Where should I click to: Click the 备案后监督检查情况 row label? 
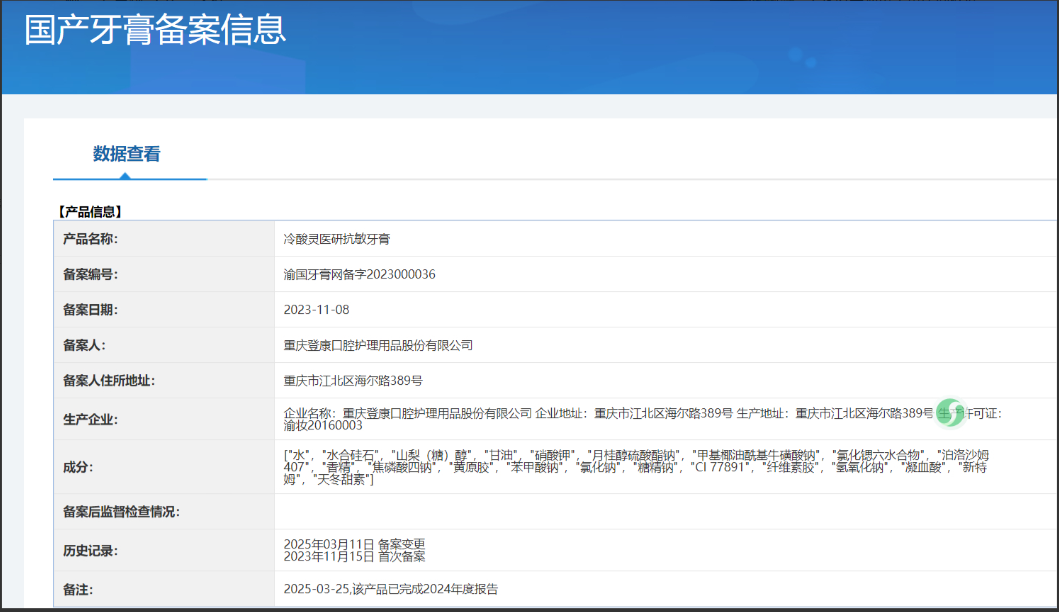121,512
